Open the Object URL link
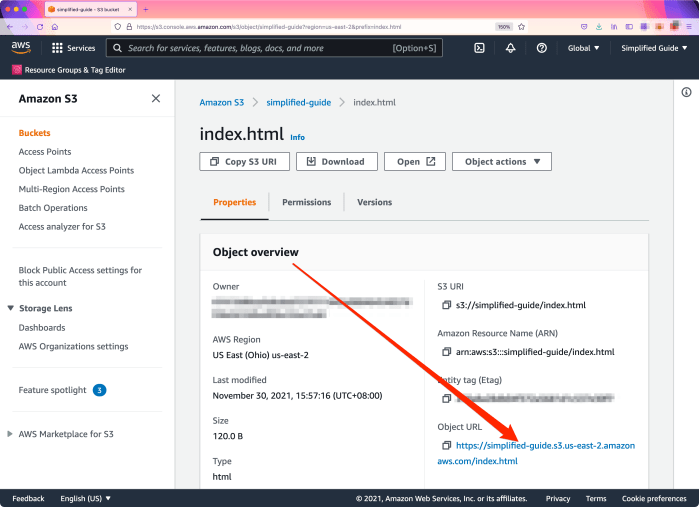This screenshot has width=699, height=507. pyautogui.click(x=536, y=453)
